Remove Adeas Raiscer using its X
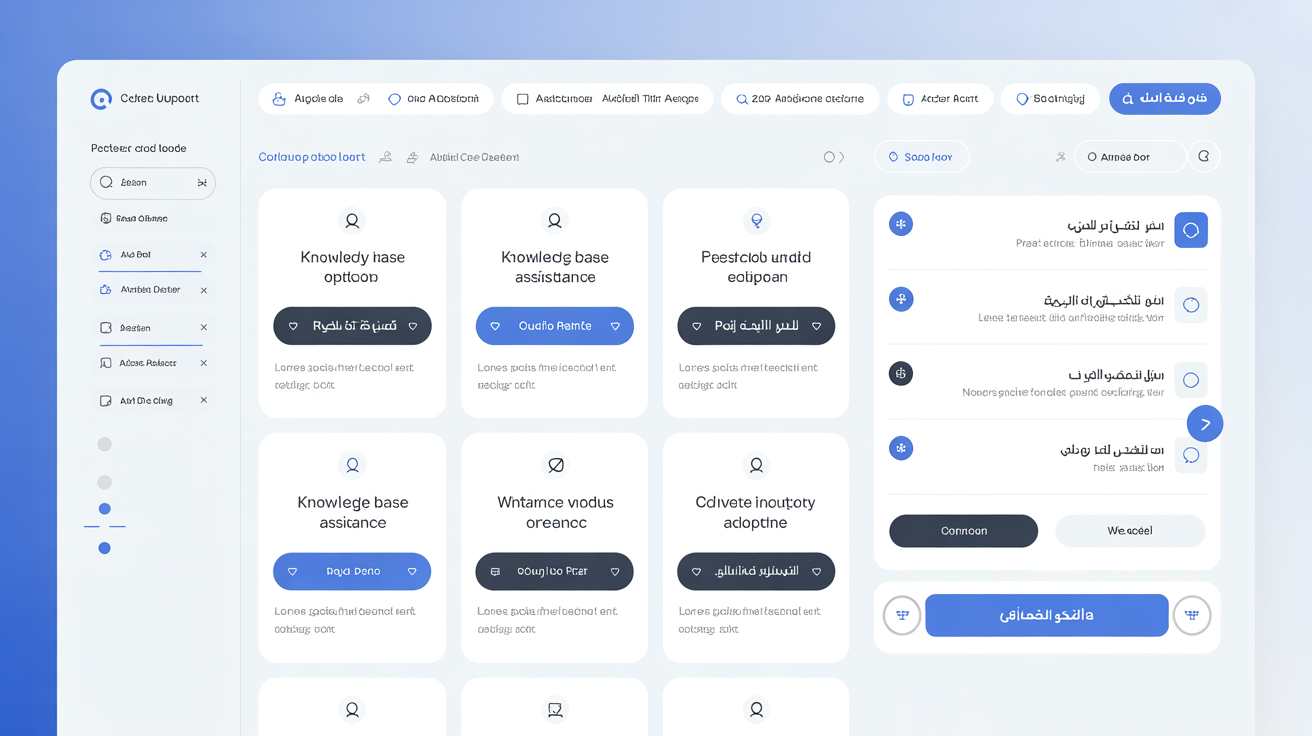Viewport: 1312px width, 736px height. [203, 363]
